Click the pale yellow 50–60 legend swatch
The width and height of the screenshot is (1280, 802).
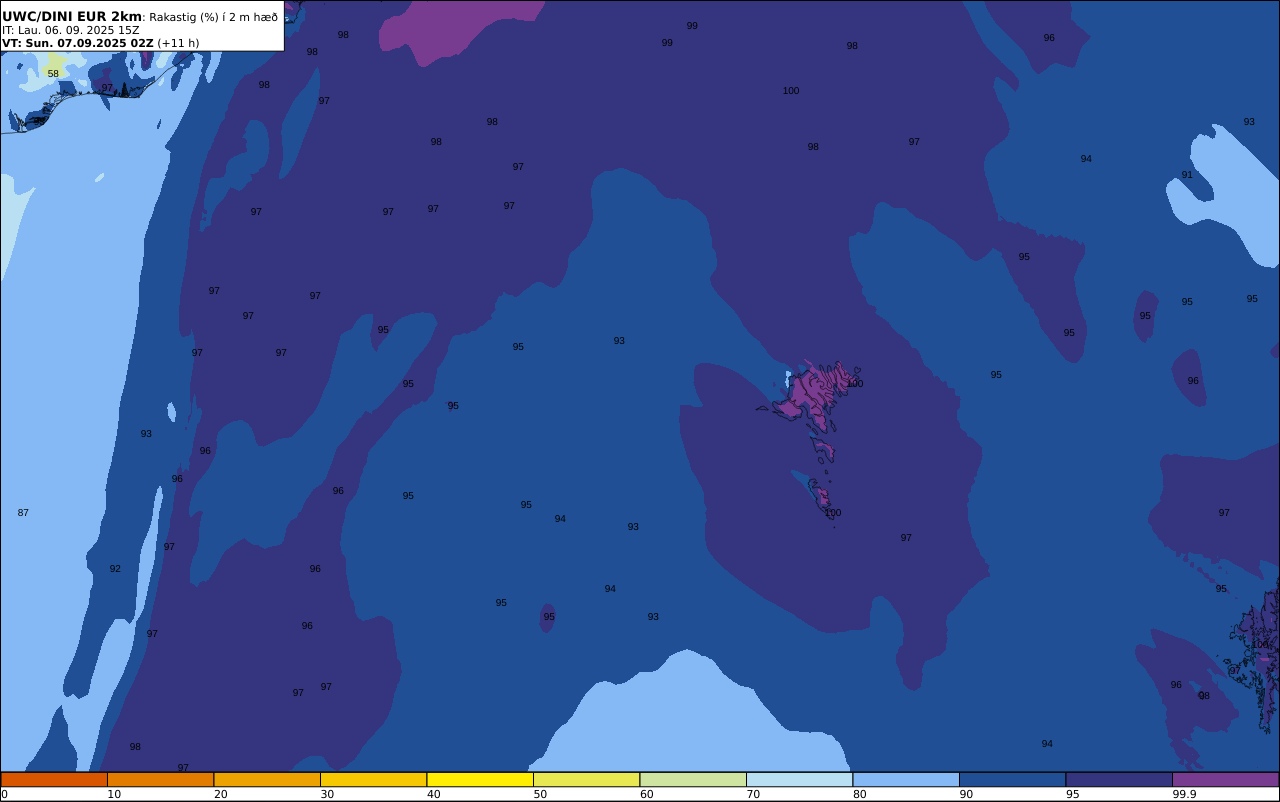(586, 779)
